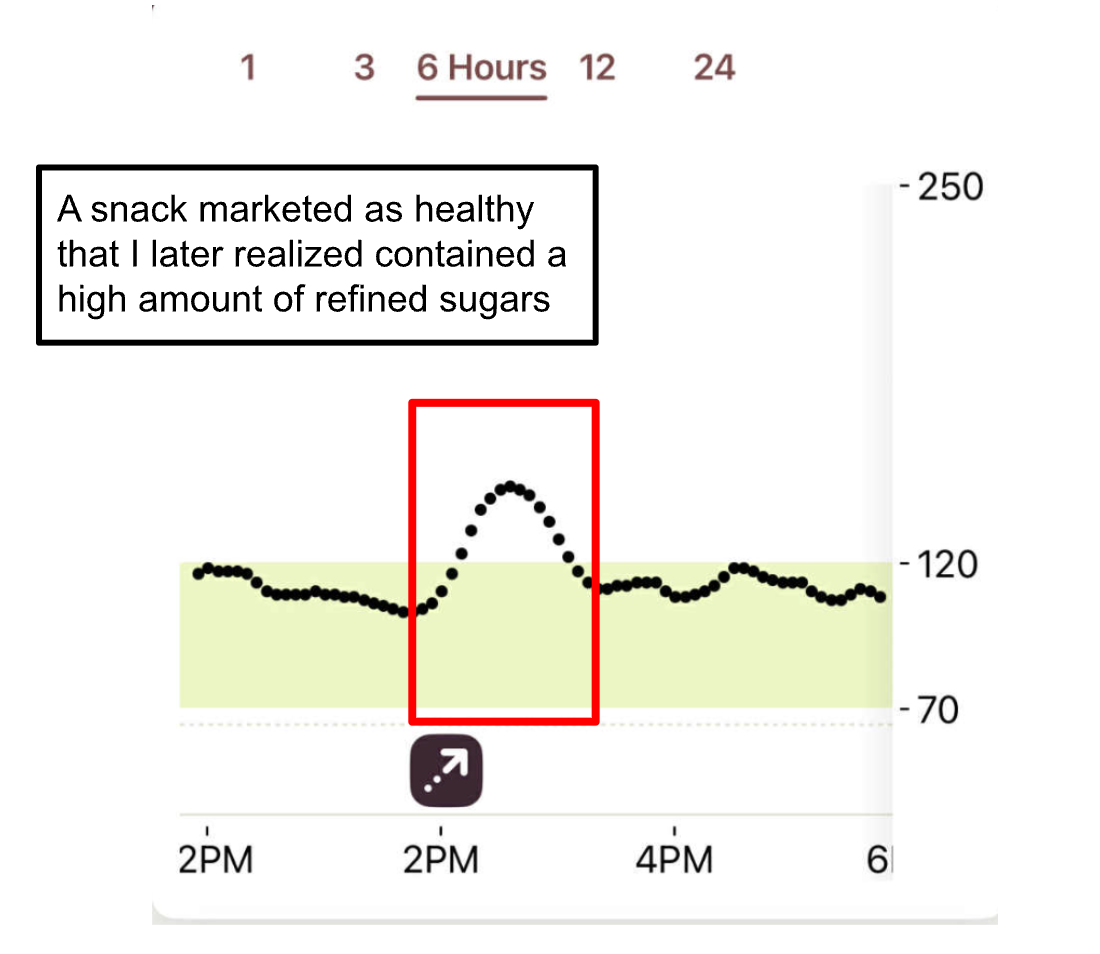Click the healthy snack annotation text box

pyautogui.click(x=317, y=255)
